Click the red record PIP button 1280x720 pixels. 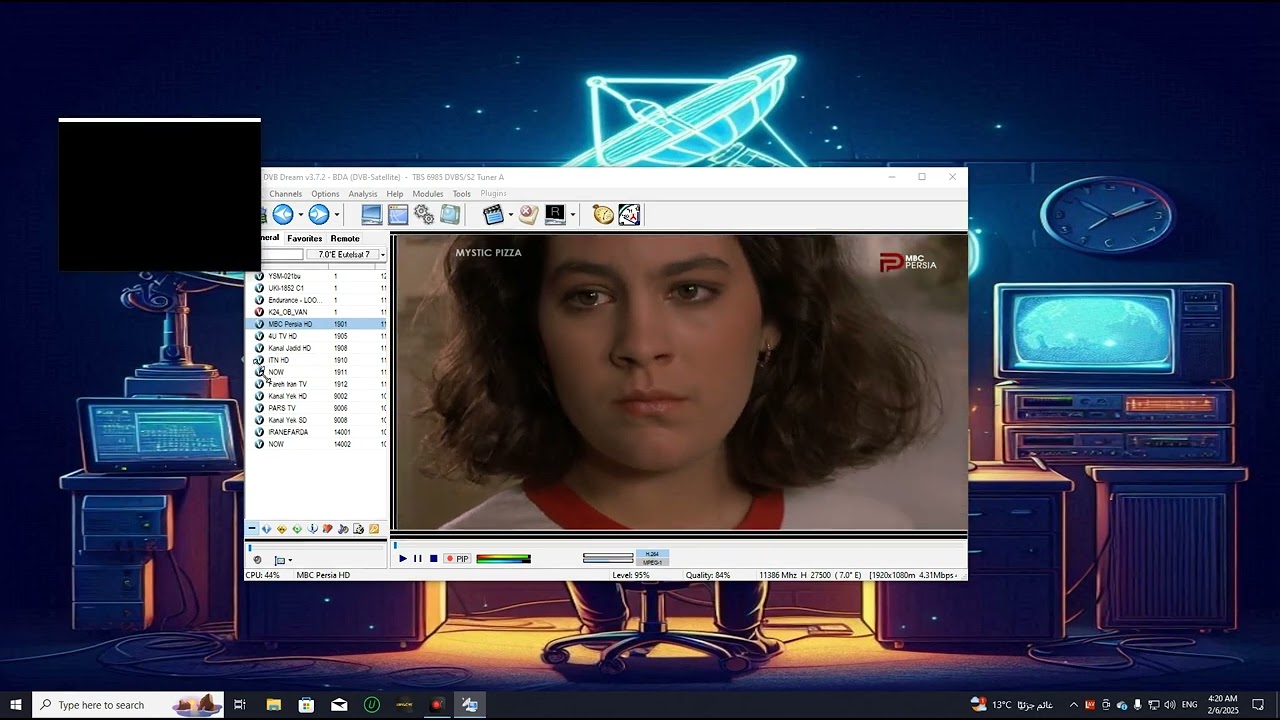(x=457, y=559)
